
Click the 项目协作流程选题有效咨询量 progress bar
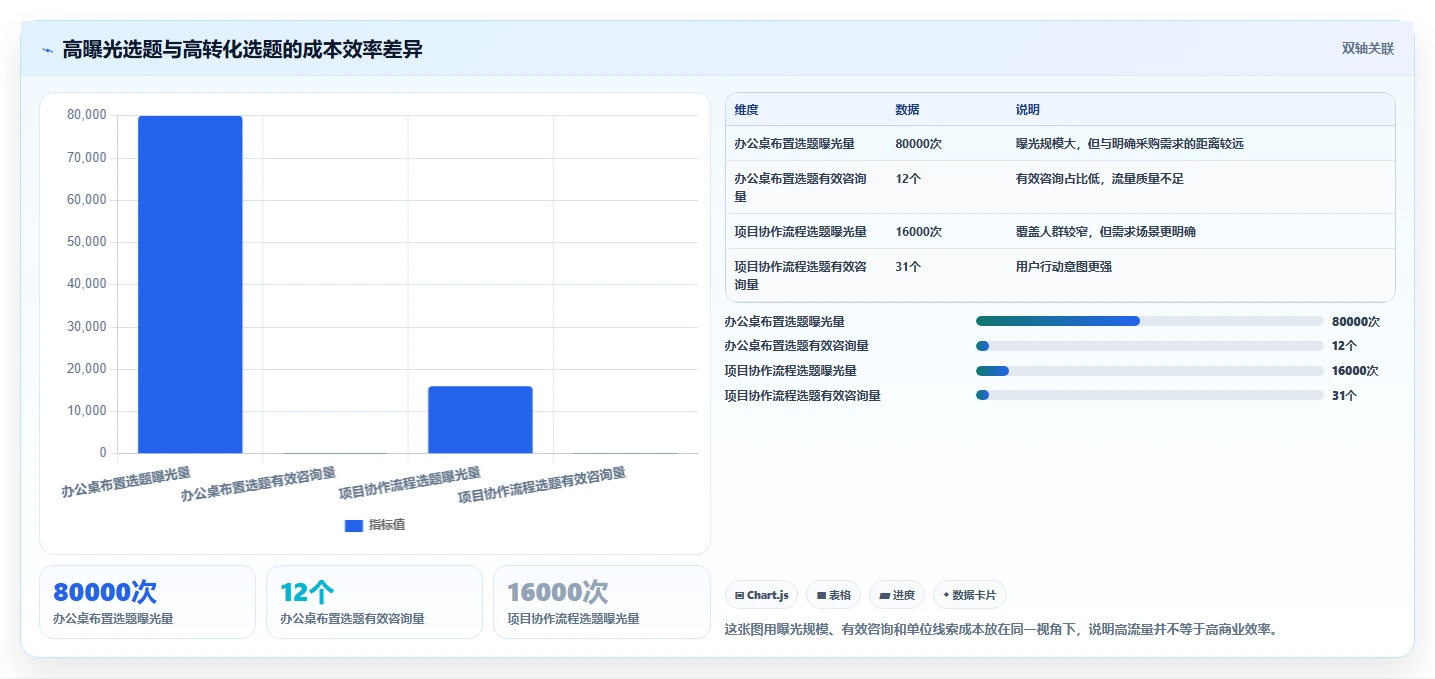tap(1150, 395)
